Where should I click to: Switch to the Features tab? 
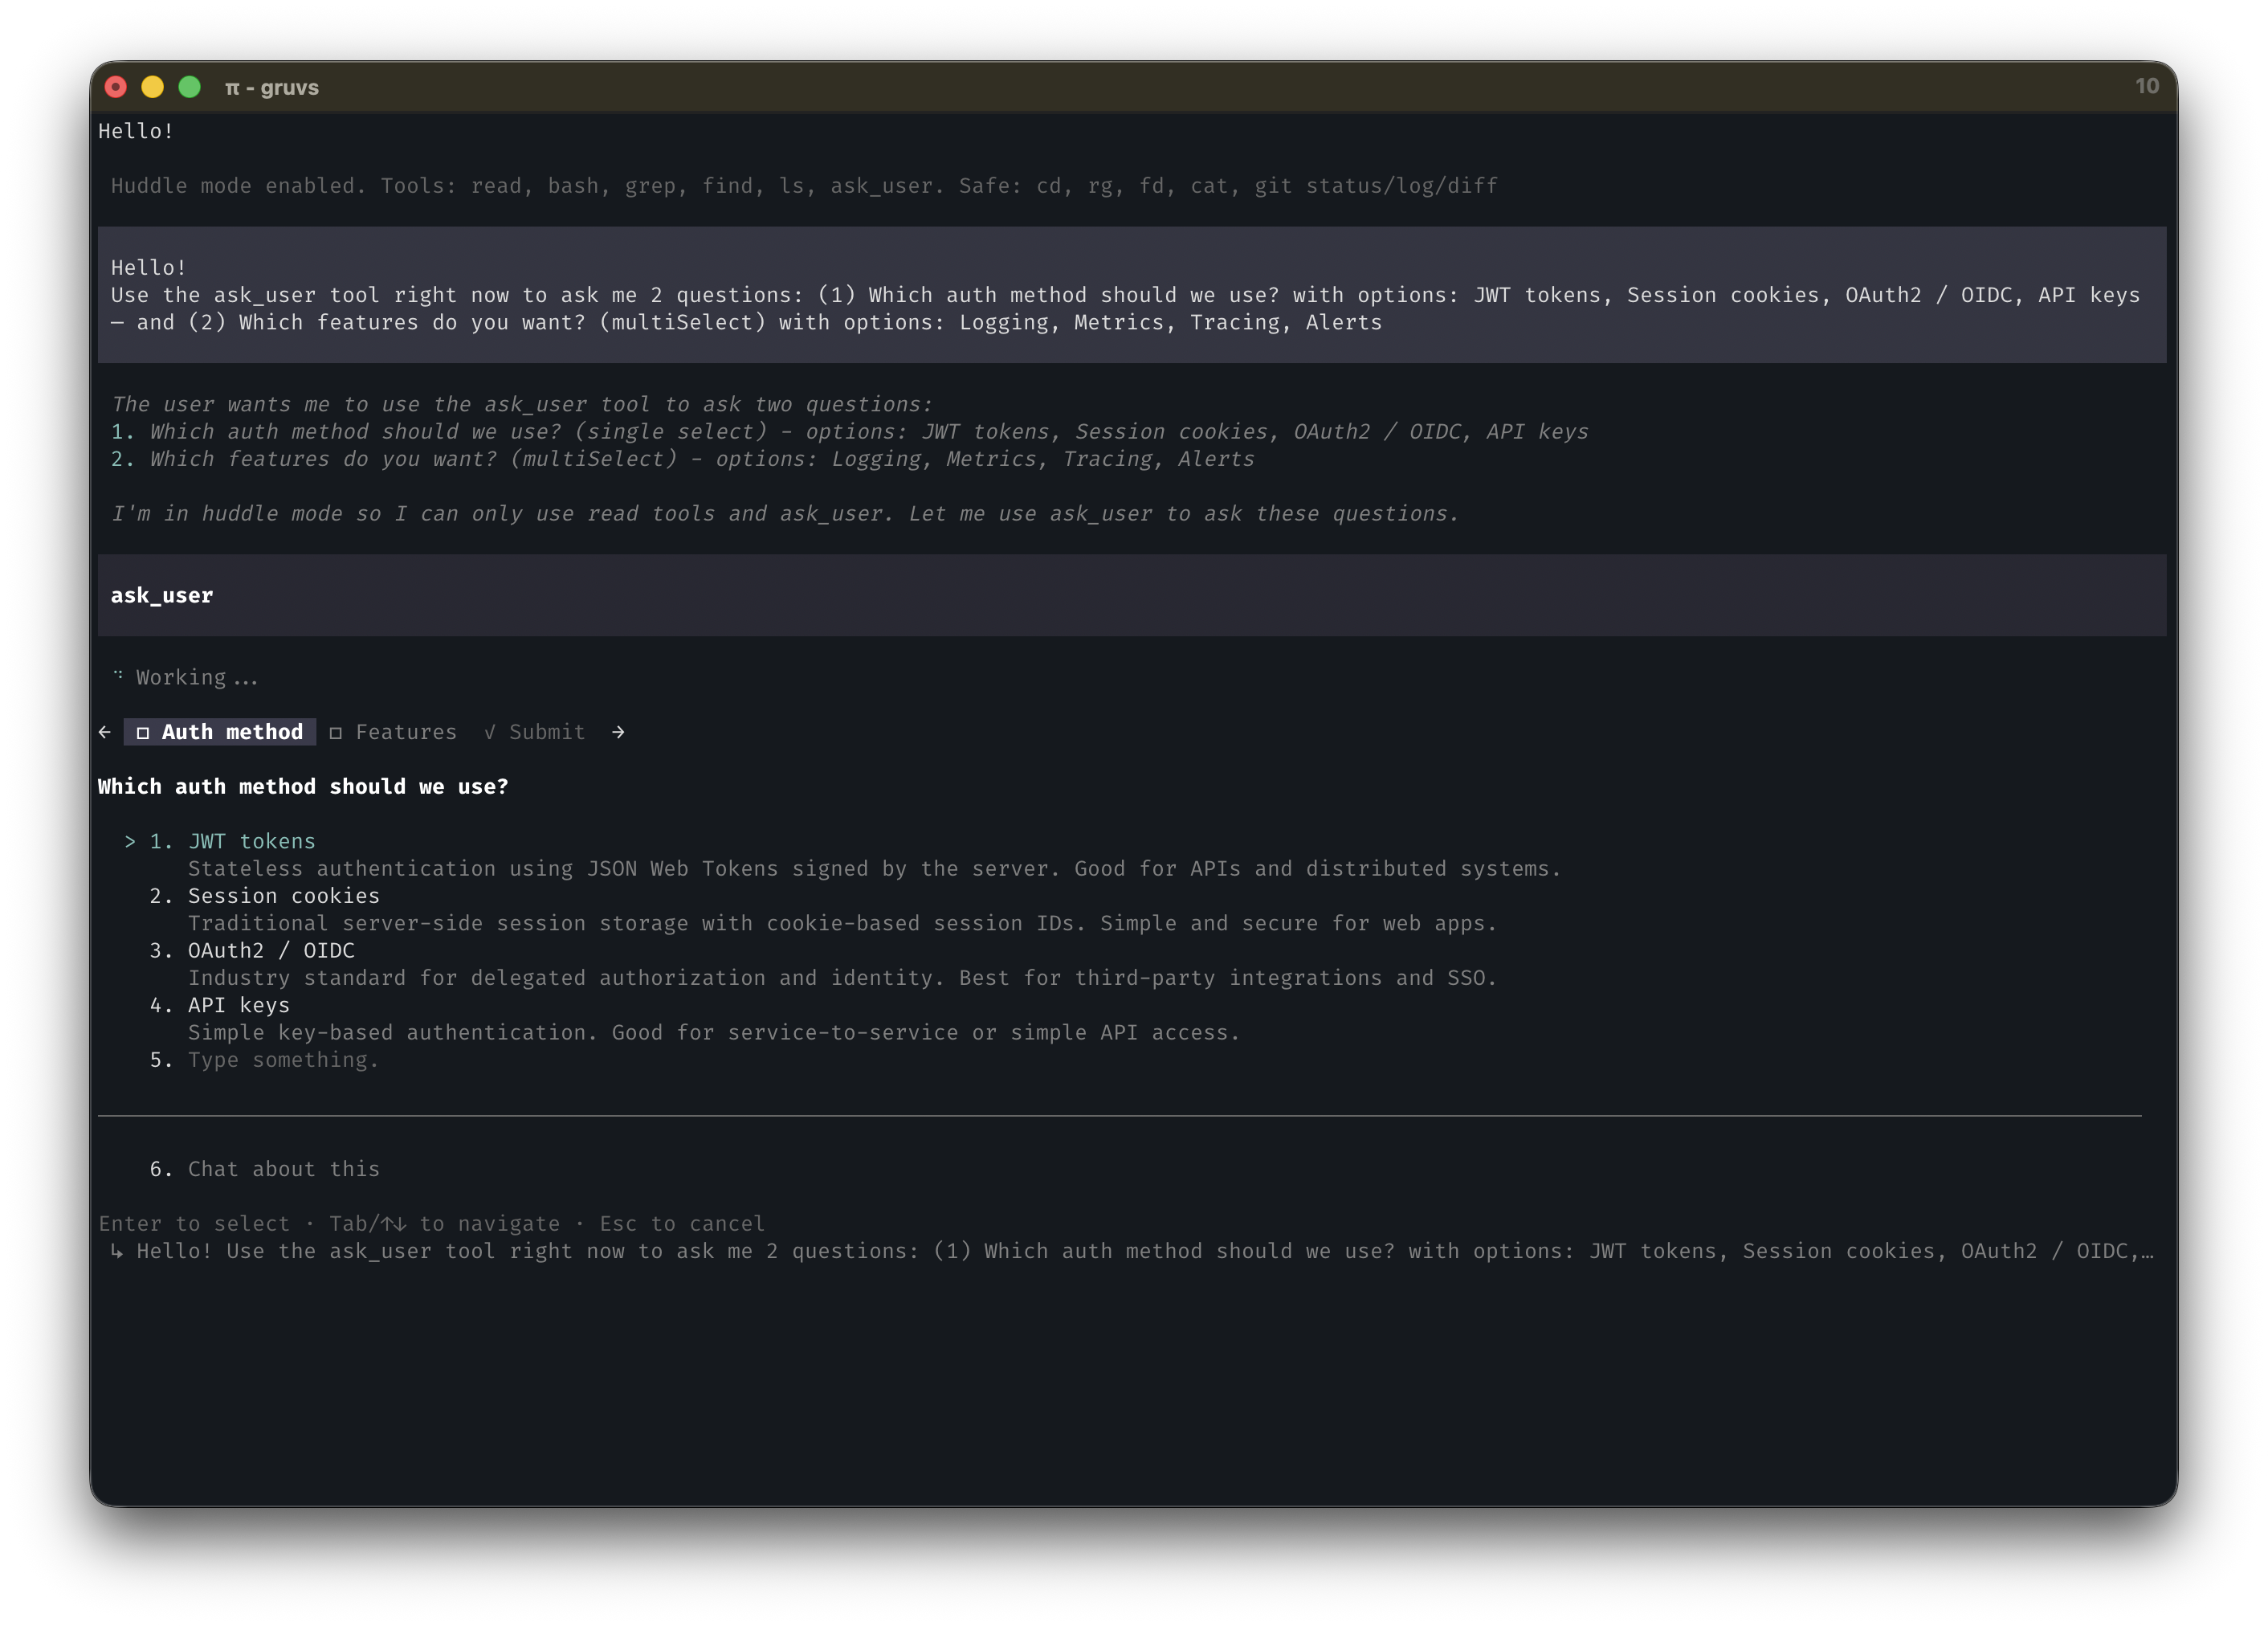point(393,732)
